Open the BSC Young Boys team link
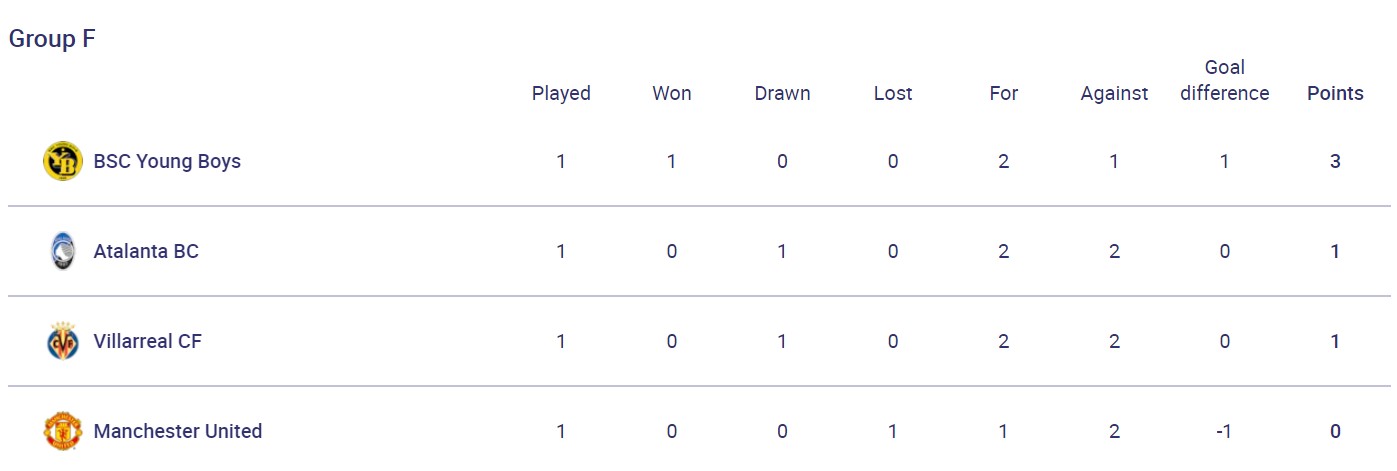This screenshot has height=471, width=1397. pos(167,161)
